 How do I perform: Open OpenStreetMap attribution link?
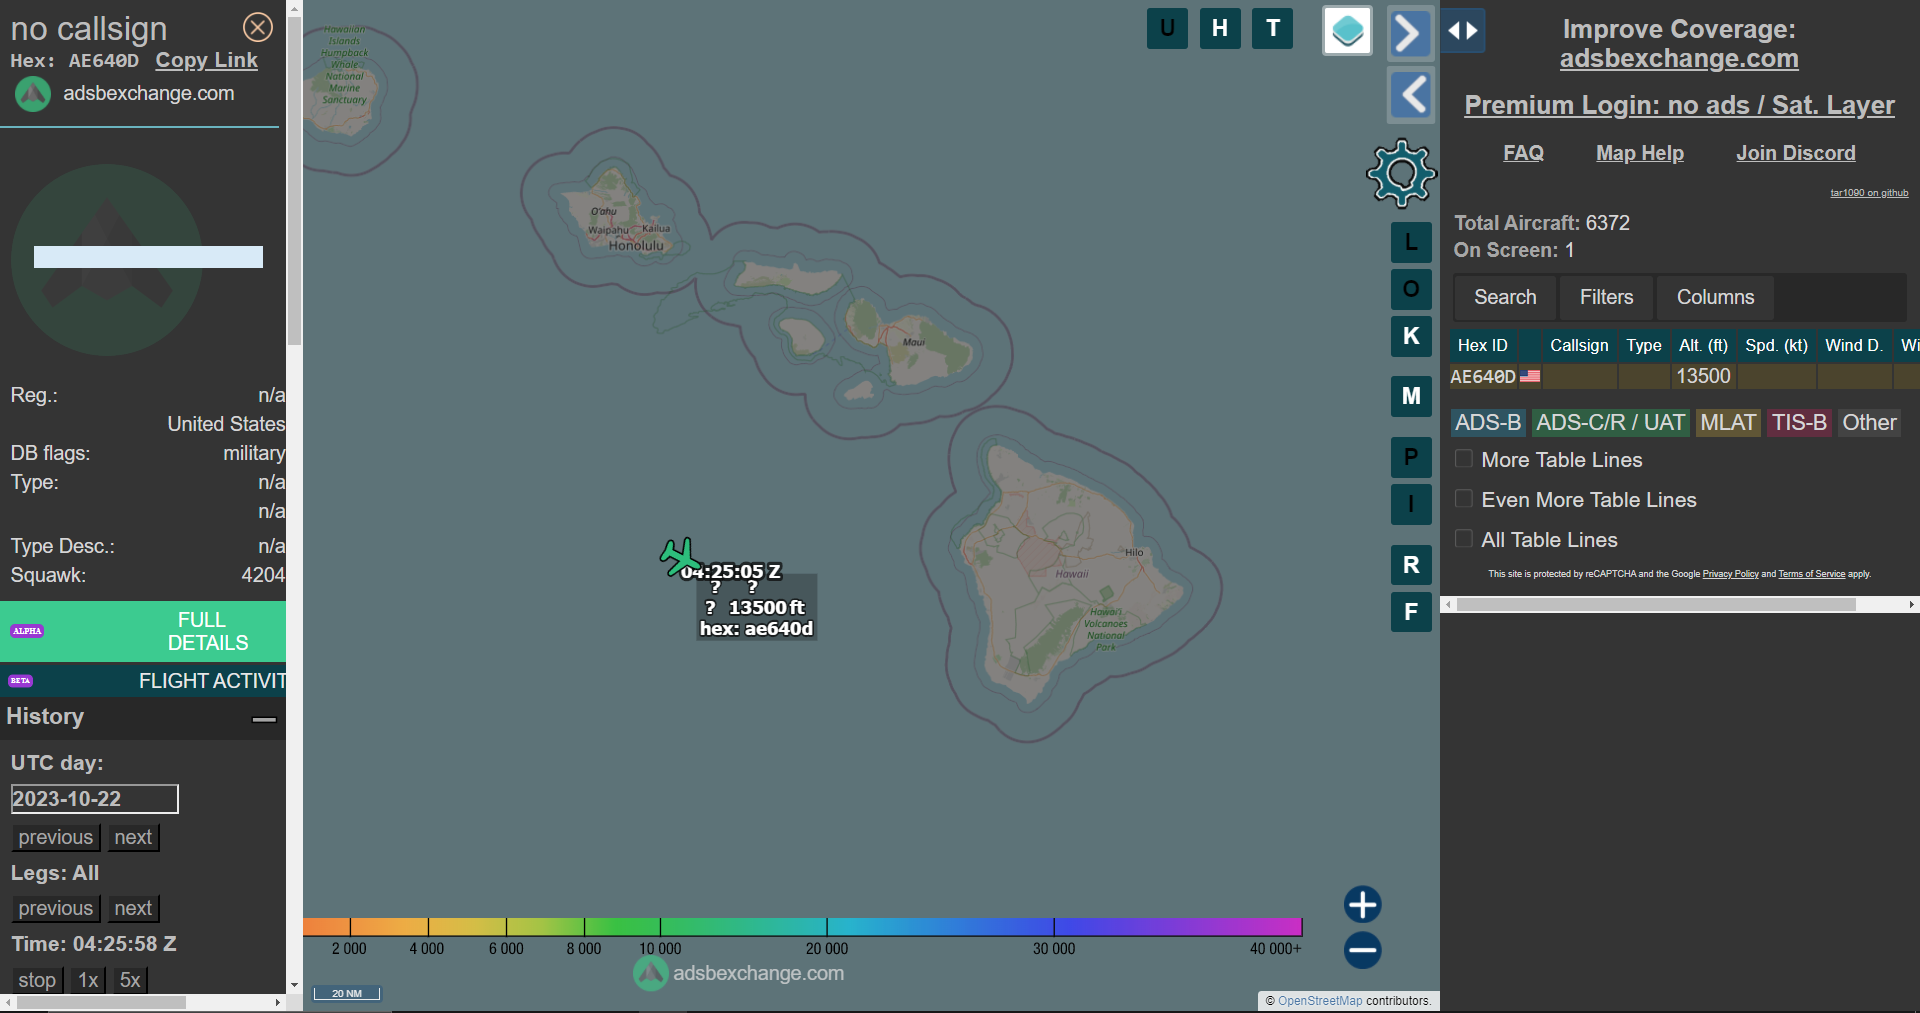pyautogui.click(x=1320, y=1001)
